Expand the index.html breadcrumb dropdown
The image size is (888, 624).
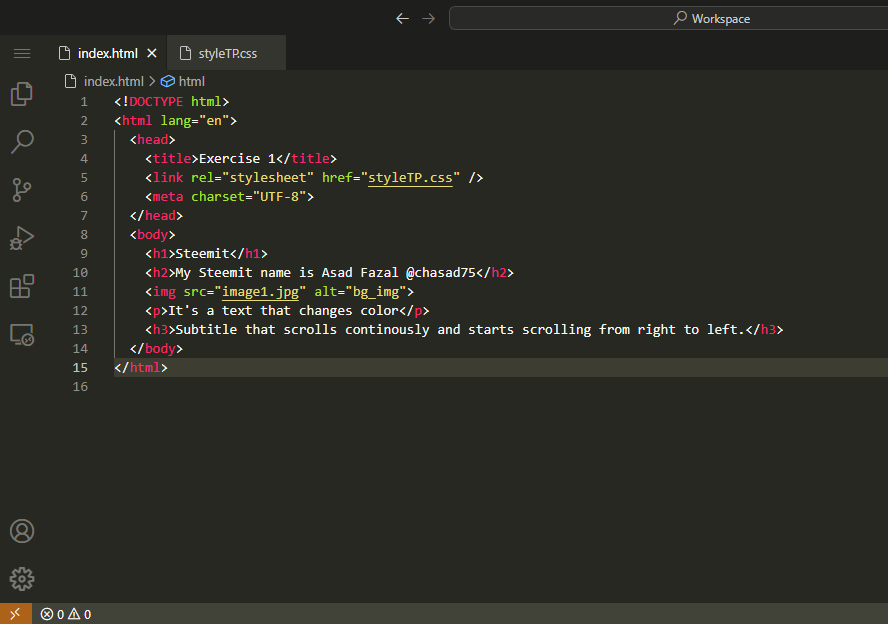click(113, 81)
